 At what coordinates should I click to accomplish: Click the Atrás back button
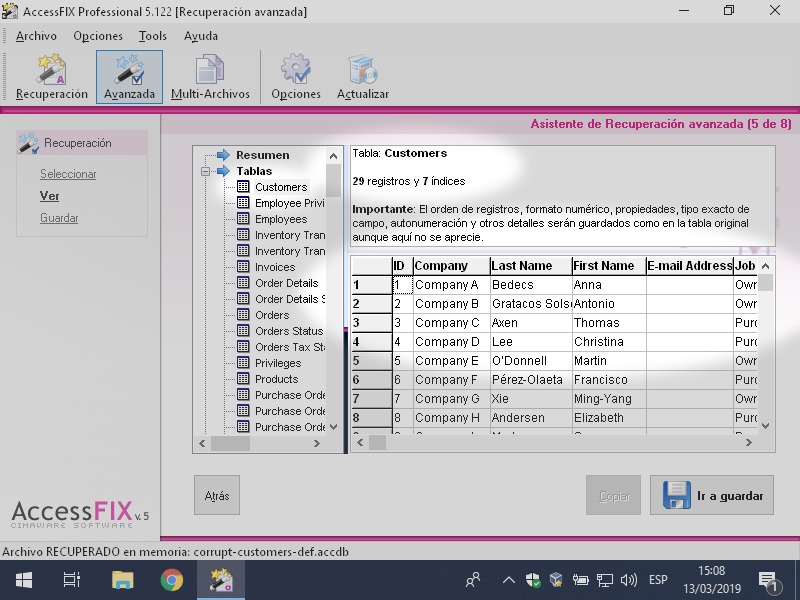tap(217, 495)
